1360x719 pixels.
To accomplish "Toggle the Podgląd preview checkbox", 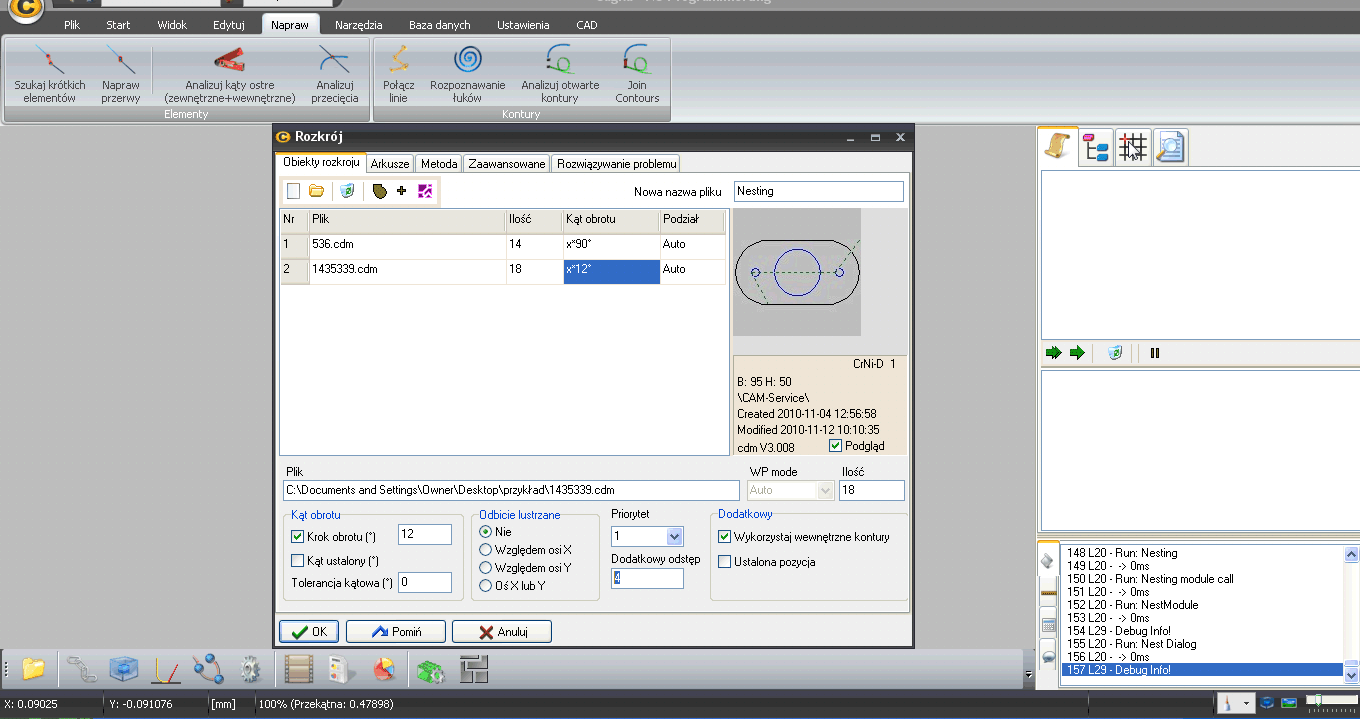I will point(836,445).
